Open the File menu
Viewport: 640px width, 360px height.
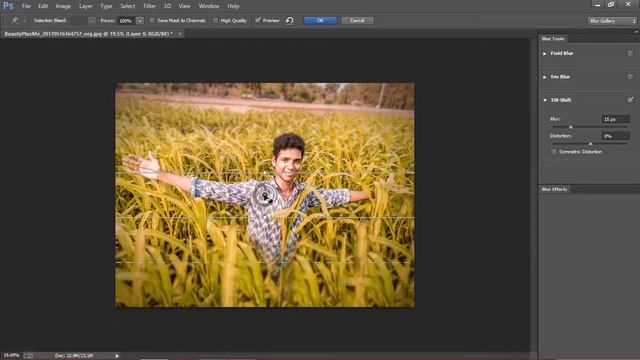click(x=26, y=6)
